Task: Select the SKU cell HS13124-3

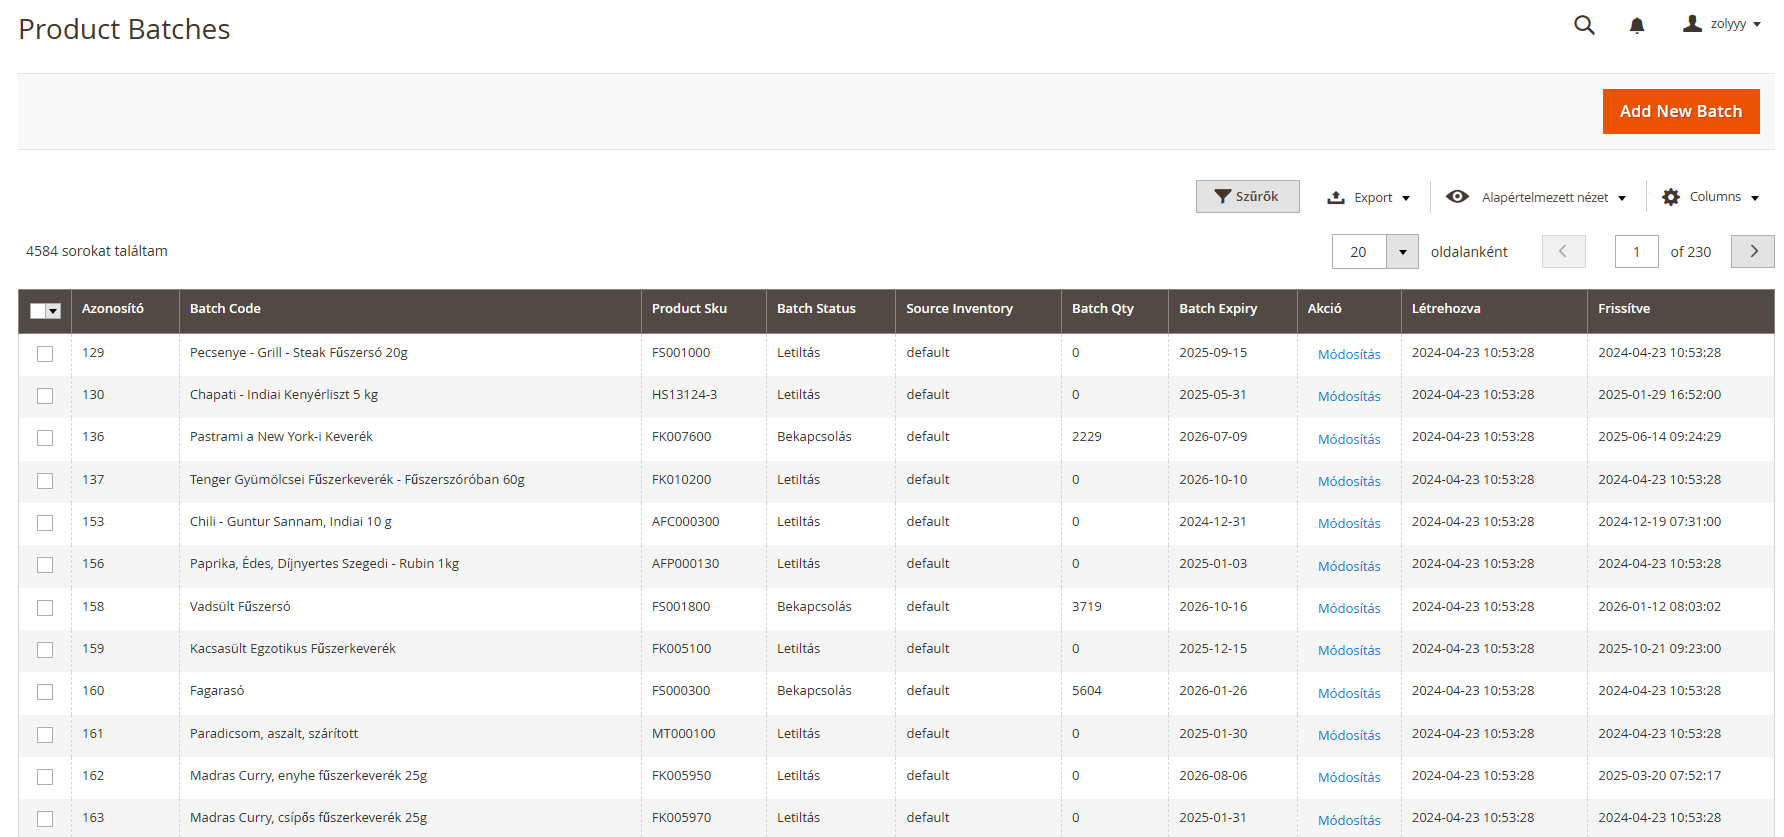Action: [684, 394]
